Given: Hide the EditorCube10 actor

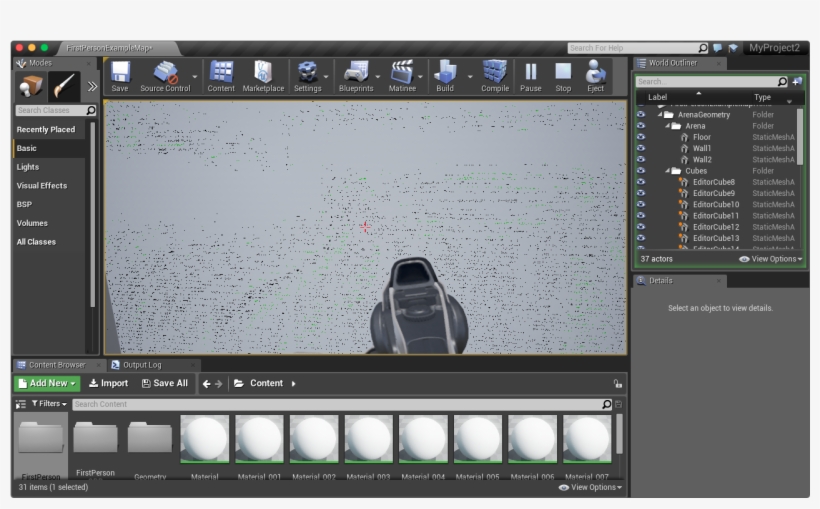Looking at the screenshot, I should pyautogui.click(x=641, y=205).
